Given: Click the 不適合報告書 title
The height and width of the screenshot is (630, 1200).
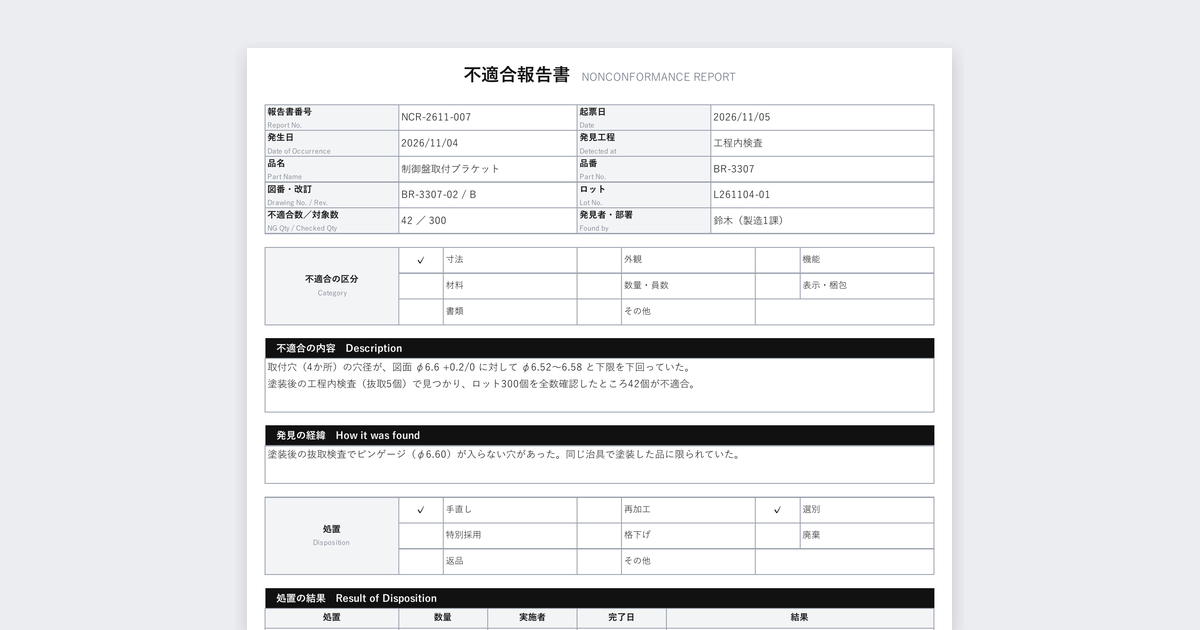Looking at the screenshot, I should (517, 75).
